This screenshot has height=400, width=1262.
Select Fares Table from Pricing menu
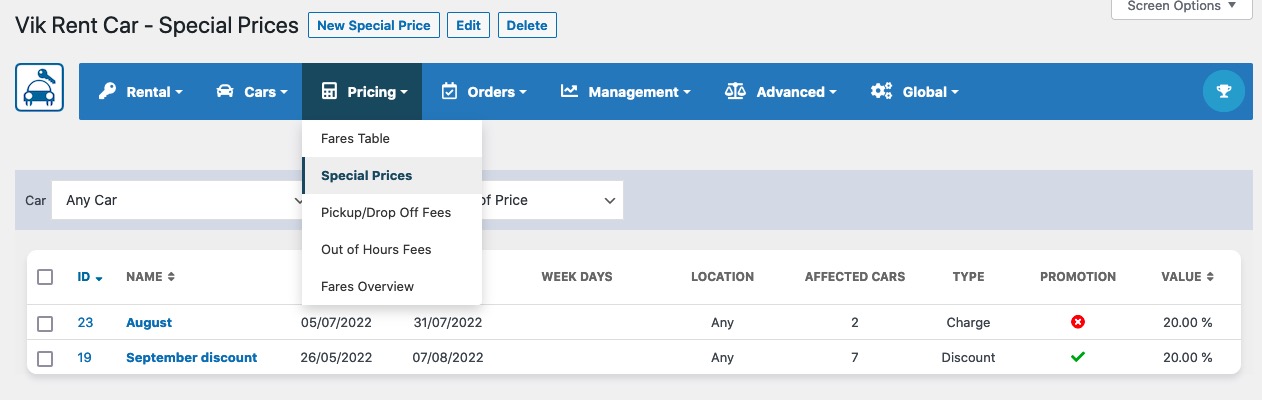click(392, 138)
